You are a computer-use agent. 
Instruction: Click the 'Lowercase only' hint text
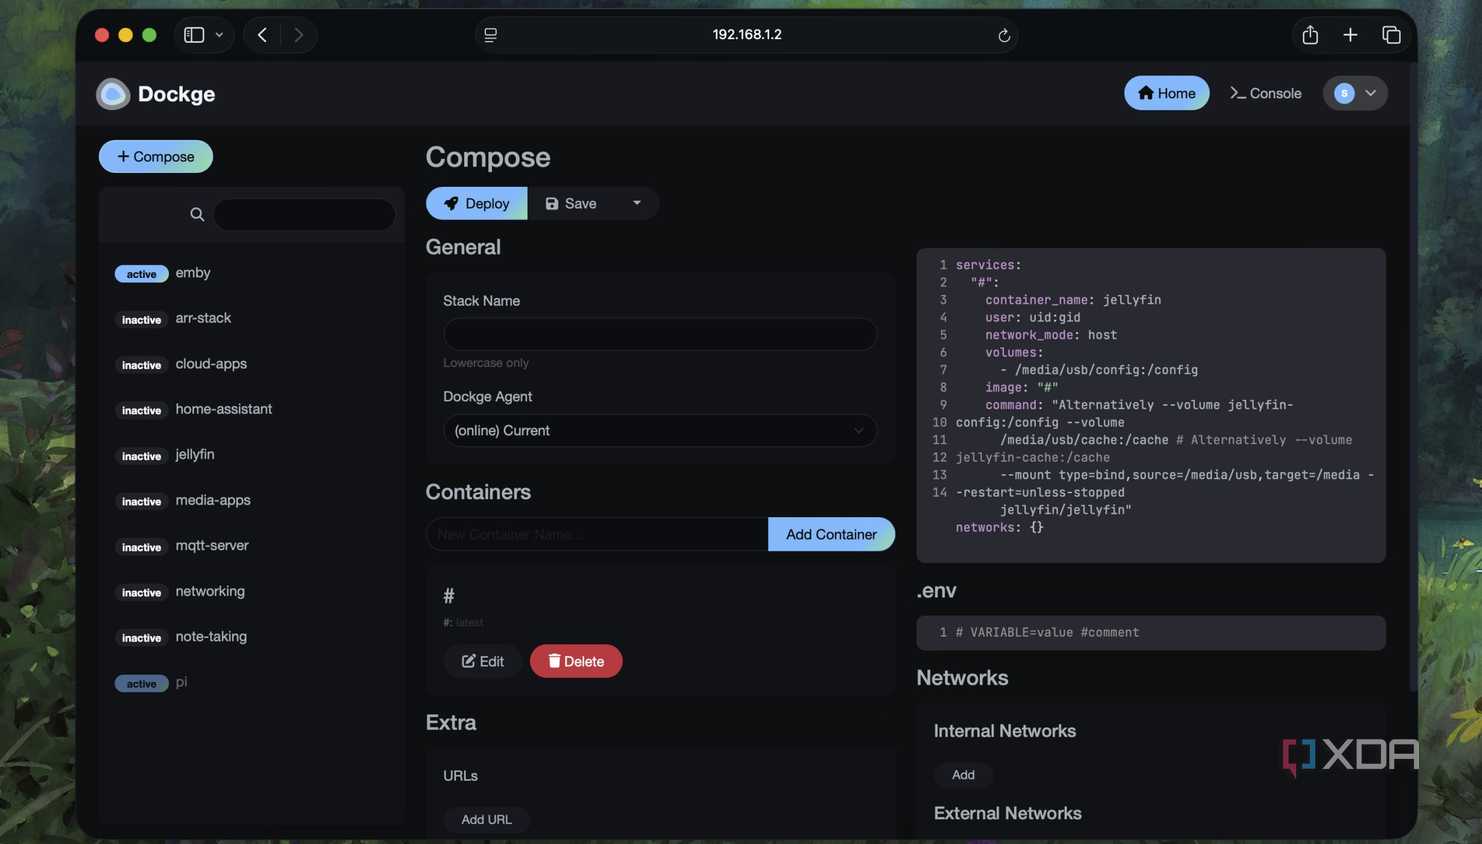486,363
